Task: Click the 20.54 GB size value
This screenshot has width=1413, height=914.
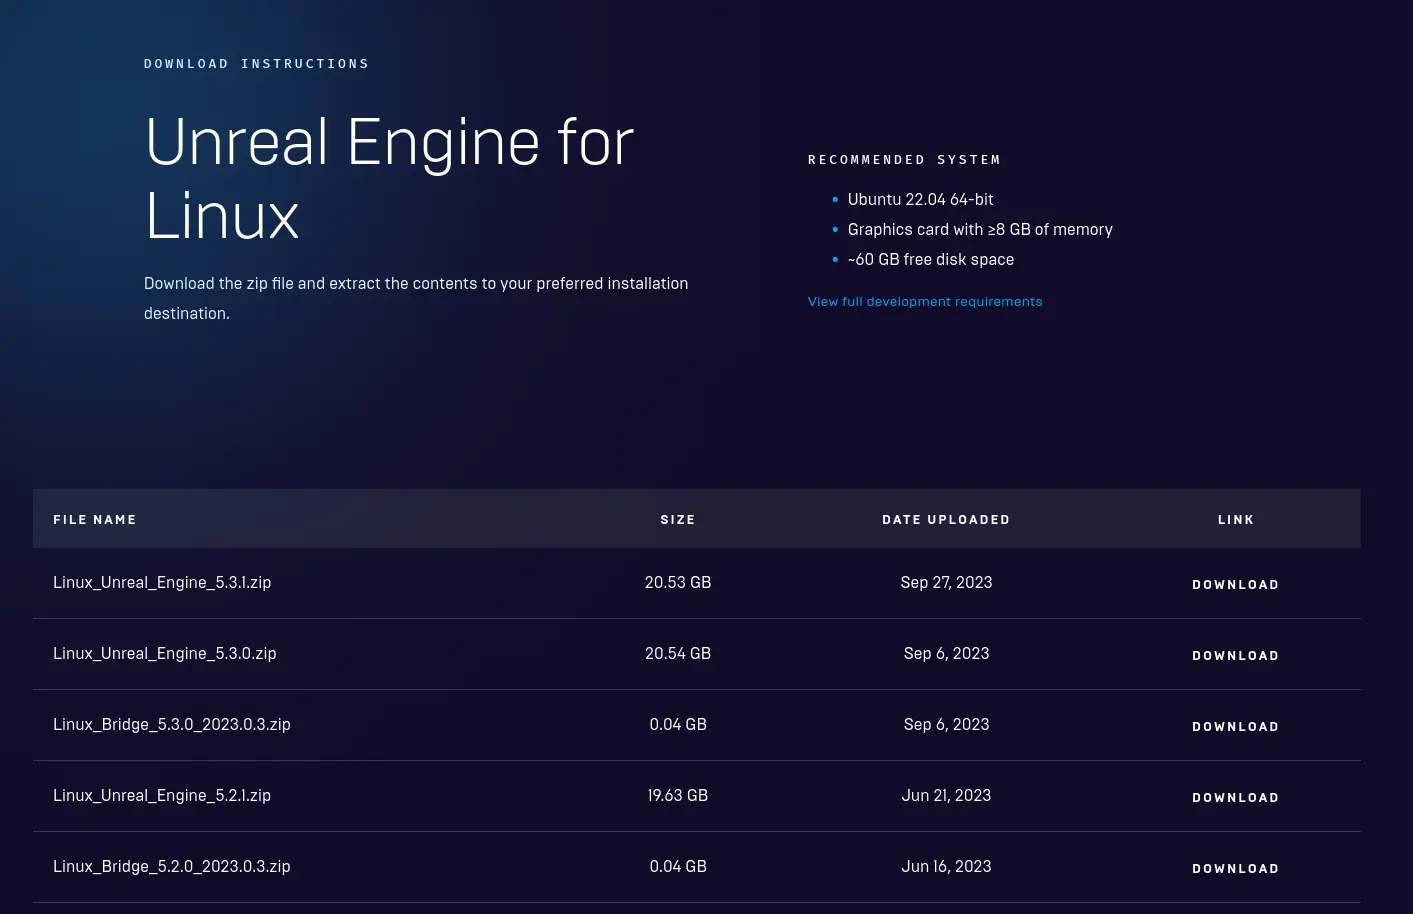Action: [x=678, y=653]
